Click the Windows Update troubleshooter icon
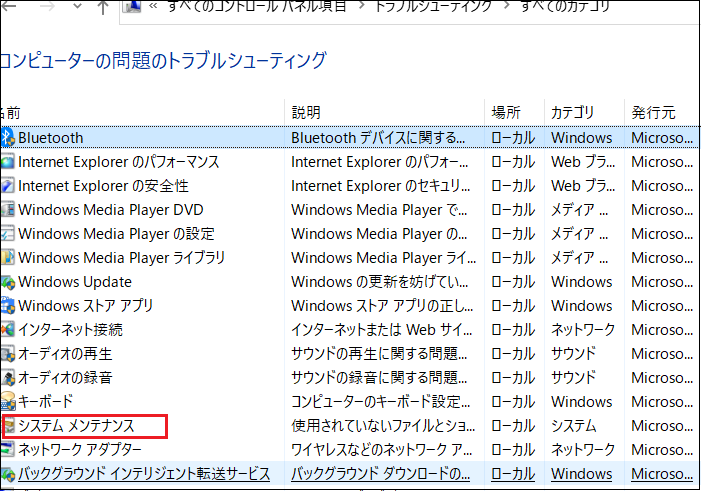The image size is (701, 491). tap(7, 282)
